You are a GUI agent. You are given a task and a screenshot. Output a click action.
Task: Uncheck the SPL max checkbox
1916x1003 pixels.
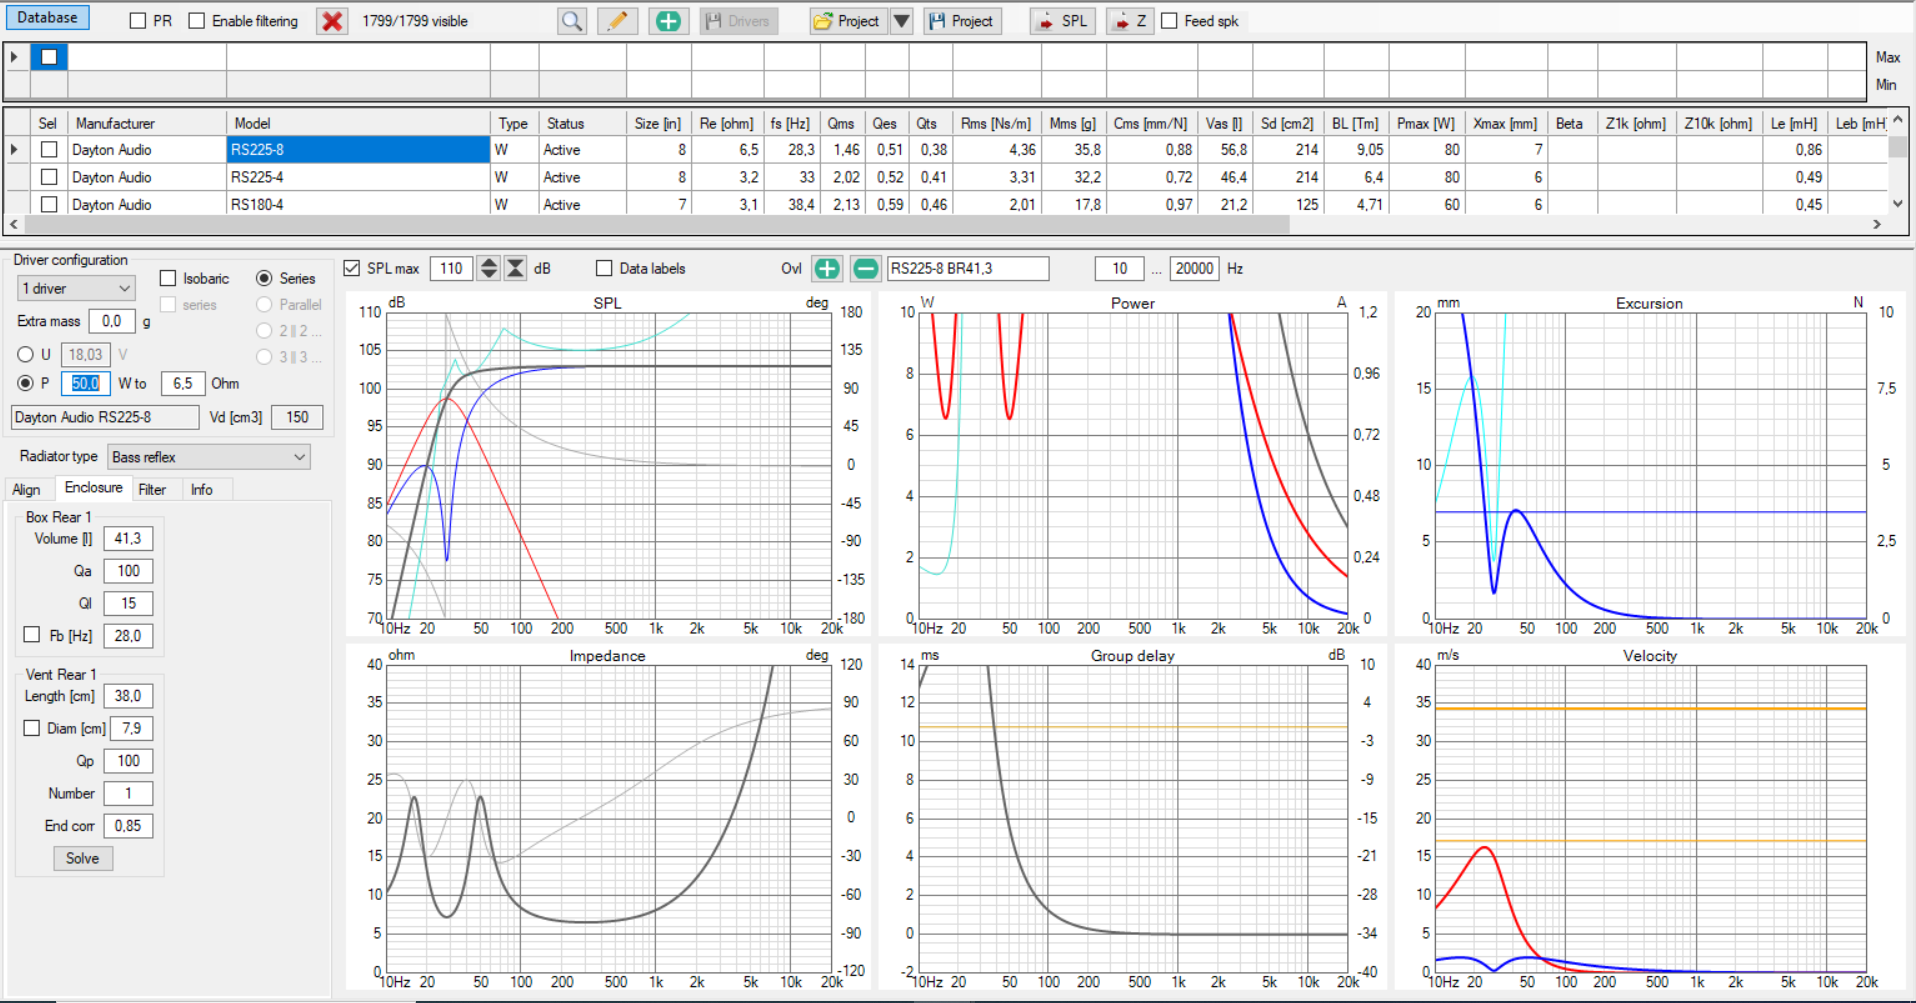point(351,268)
